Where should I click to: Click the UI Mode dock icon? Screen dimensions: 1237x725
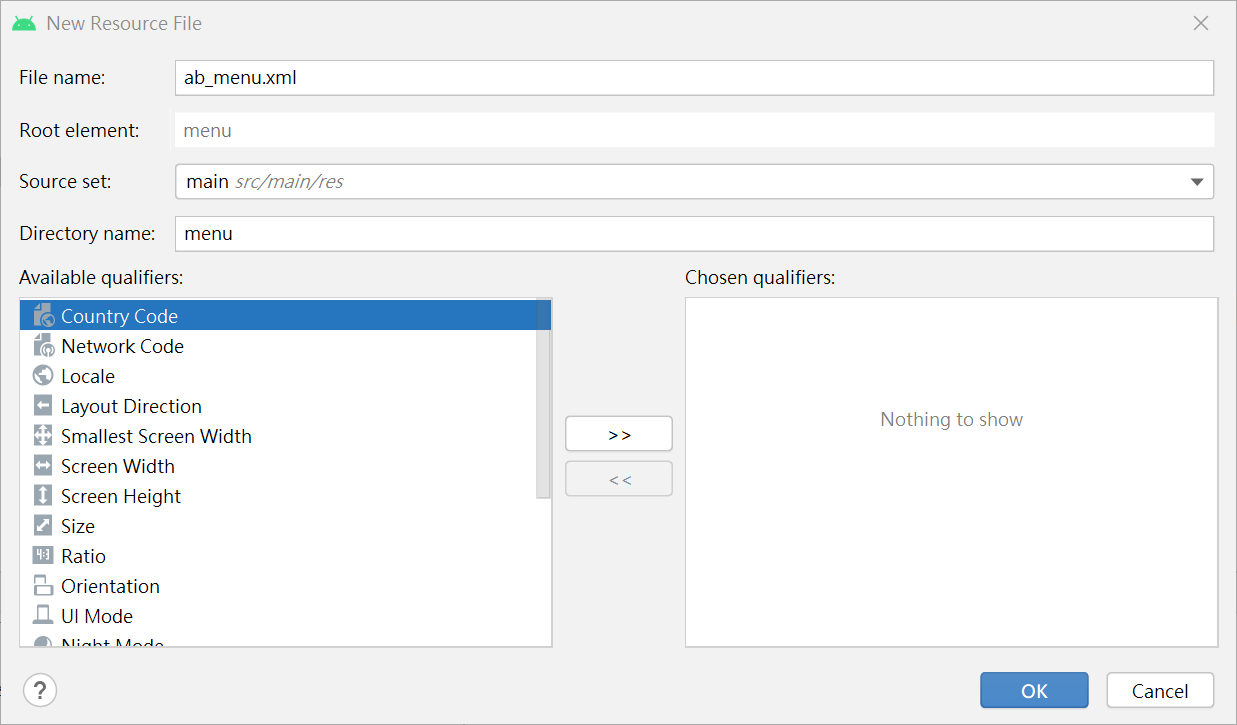(x=42, y=615)
